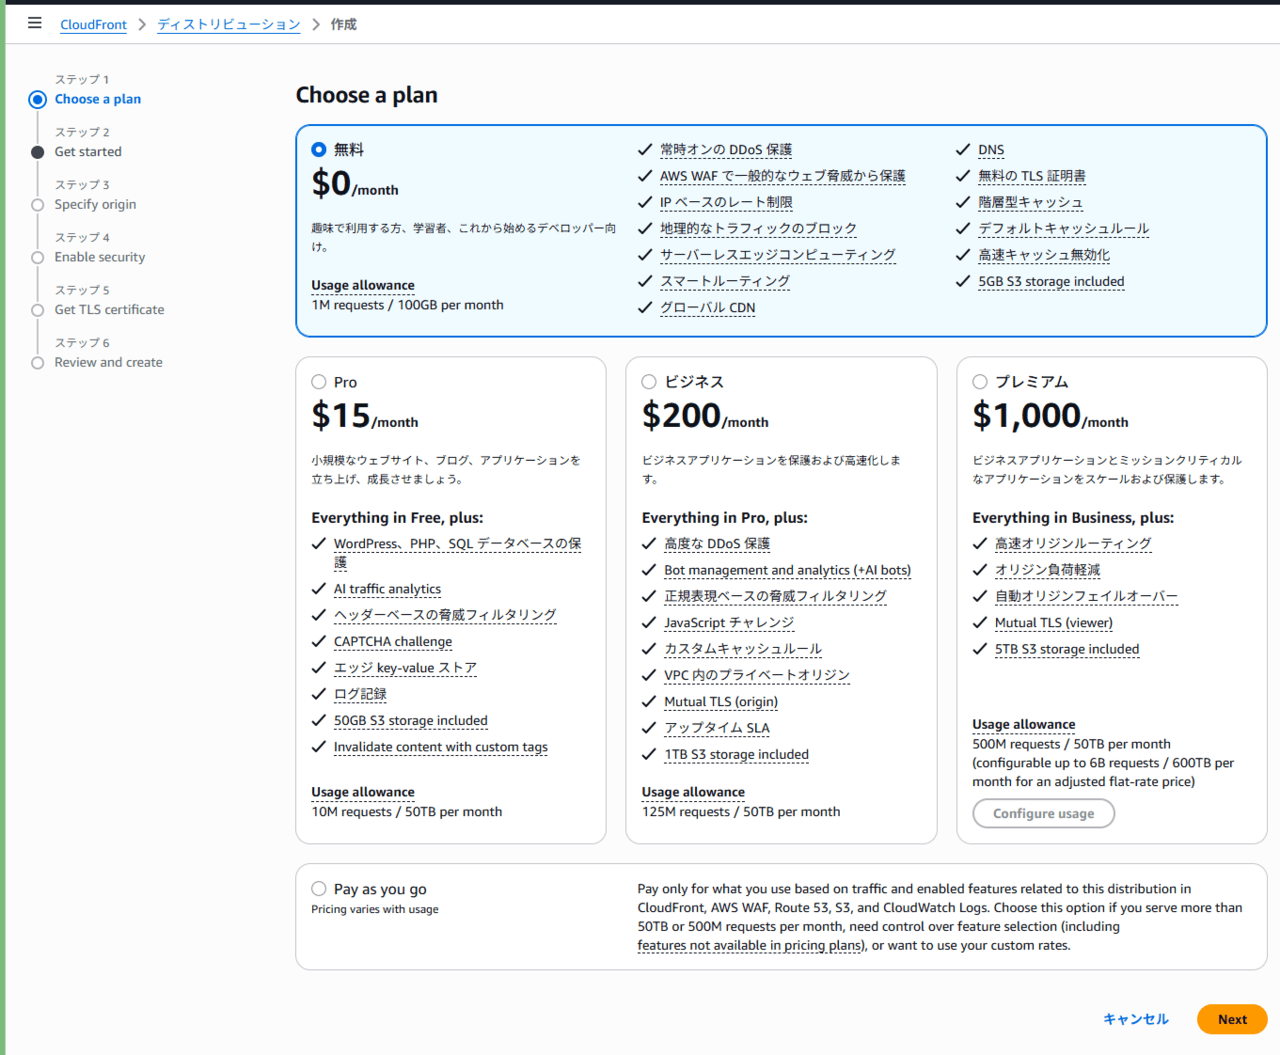Viewport: 1280px width, 1055px height.
Task: Click ログ記録 feature
Action: coord(360,695)
